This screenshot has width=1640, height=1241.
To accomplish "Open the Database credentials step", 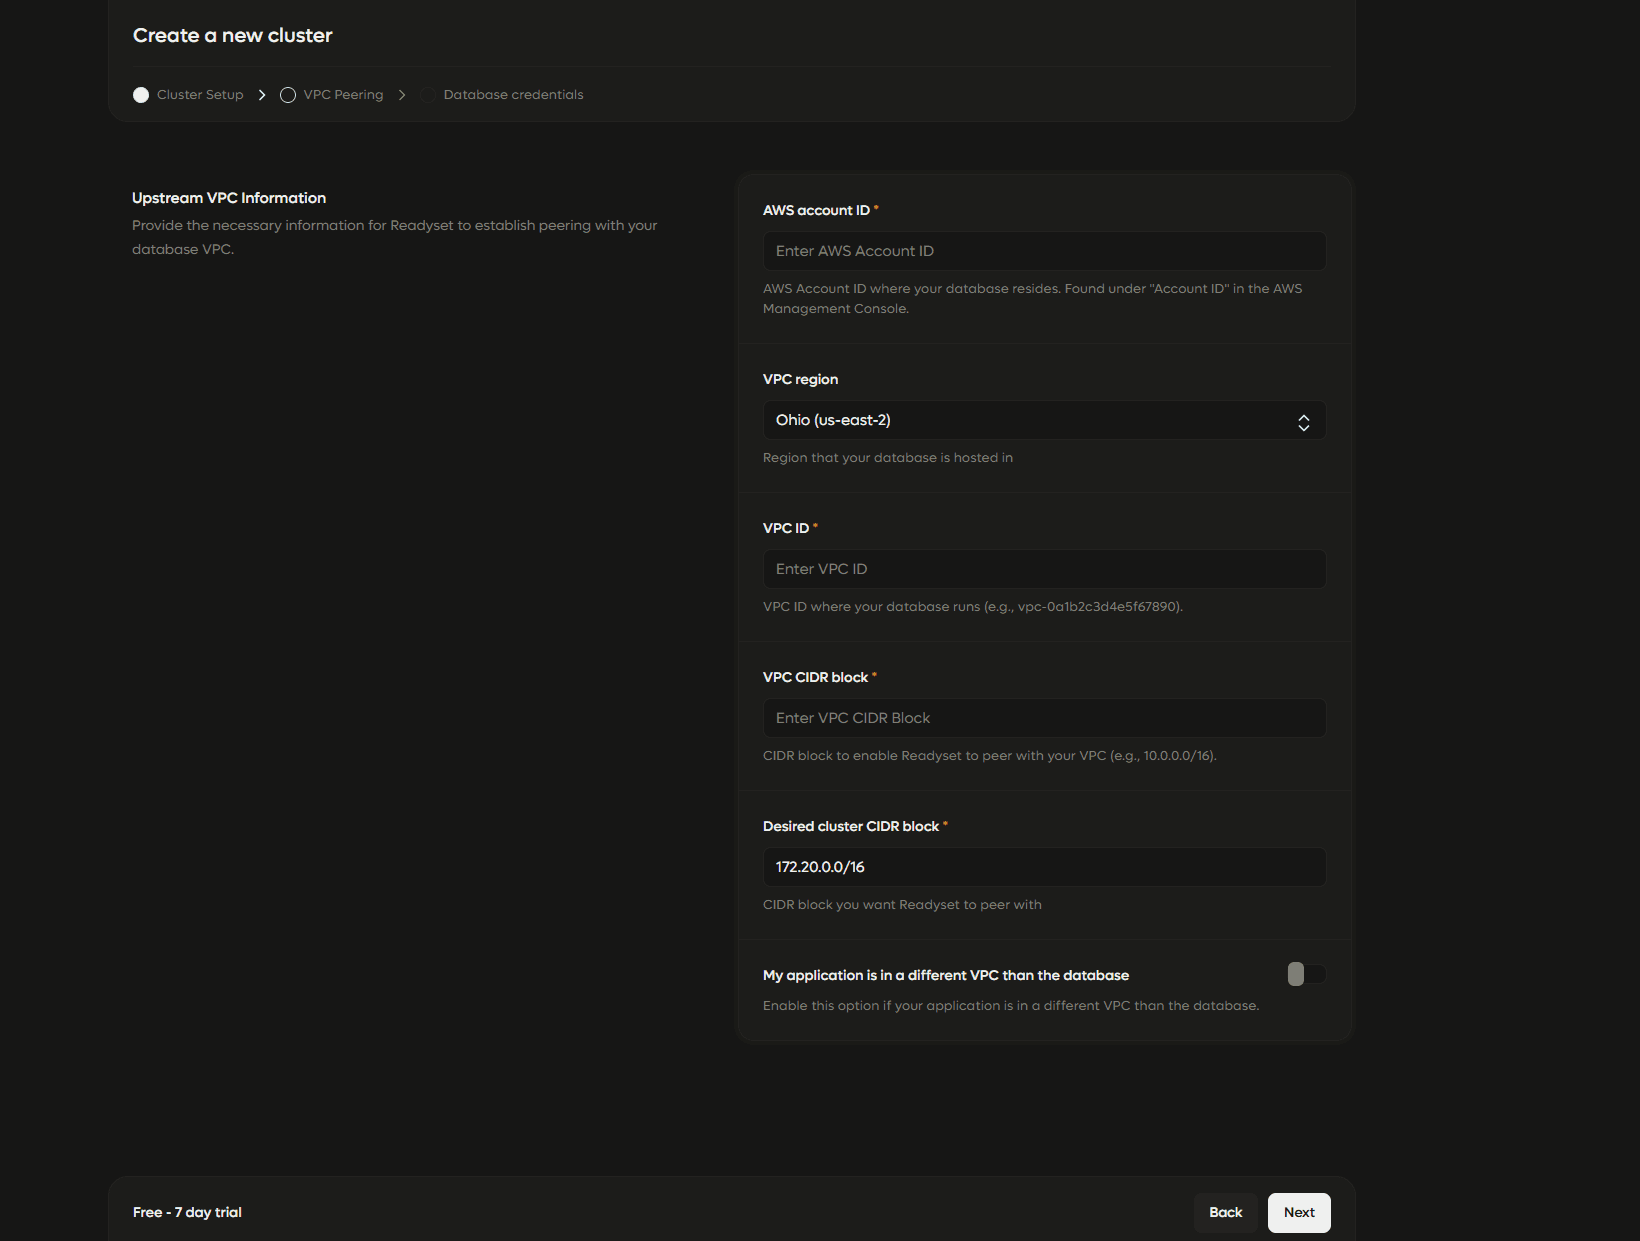I will pyautogui.click(x=513, y=95).
